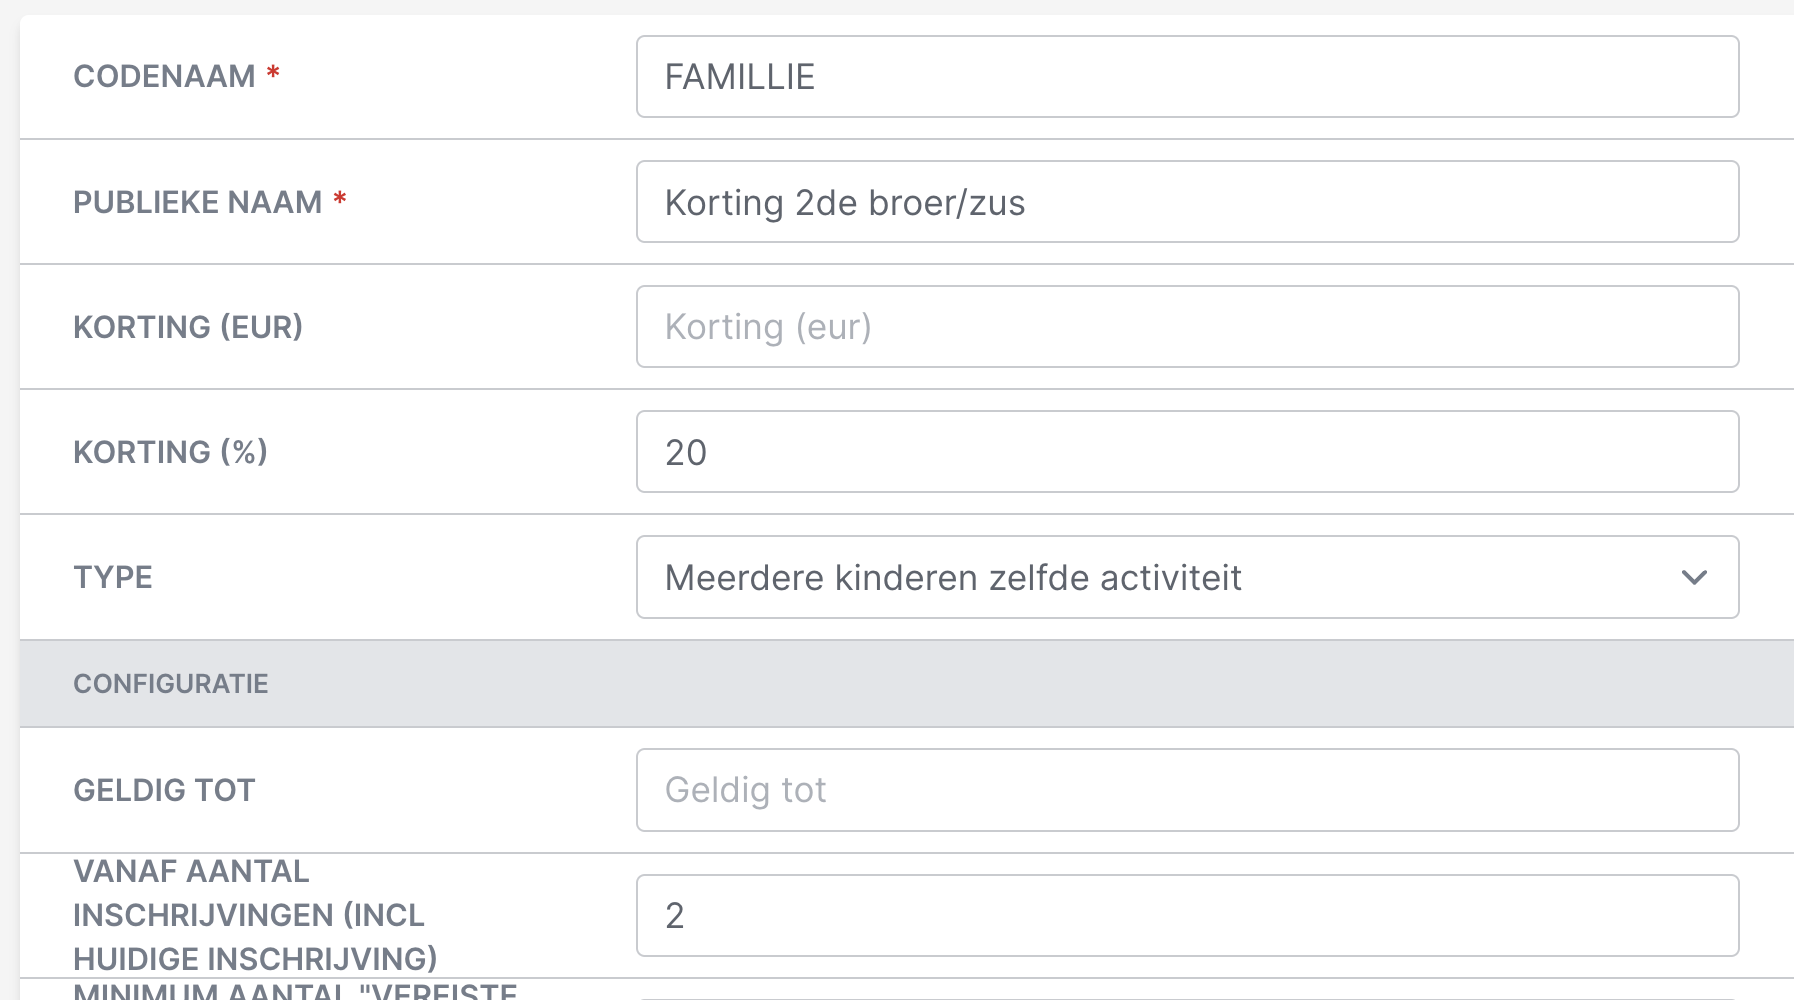
Task: Click the empty Korting (eur) field
Action: (x=1186, y=327)
